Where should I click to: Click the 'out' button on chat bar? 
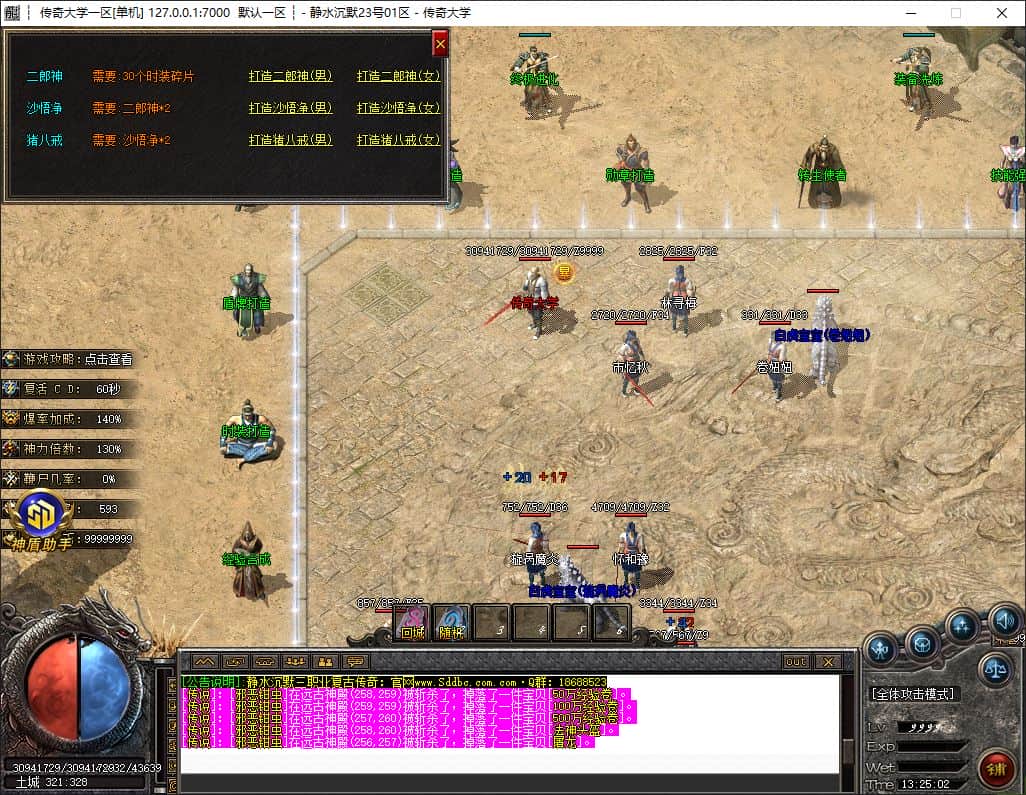pyautogui.click(x=796, y=662)
